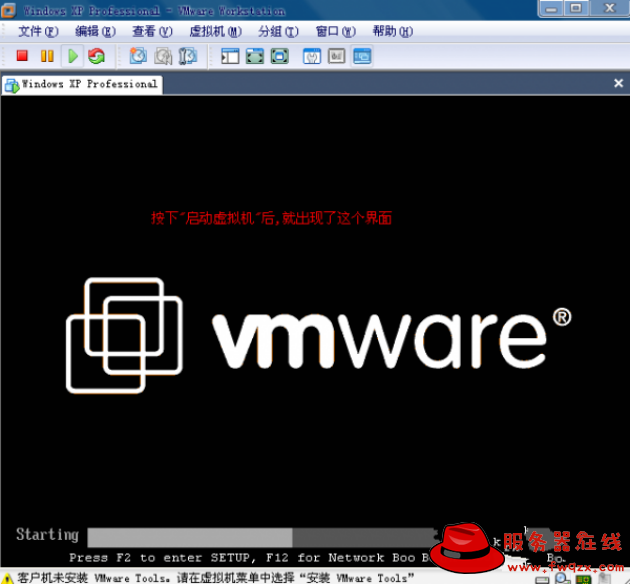630x584 pixels.
Task: Open summary view with wrench window icon
Action: click(x=312, y=56)
